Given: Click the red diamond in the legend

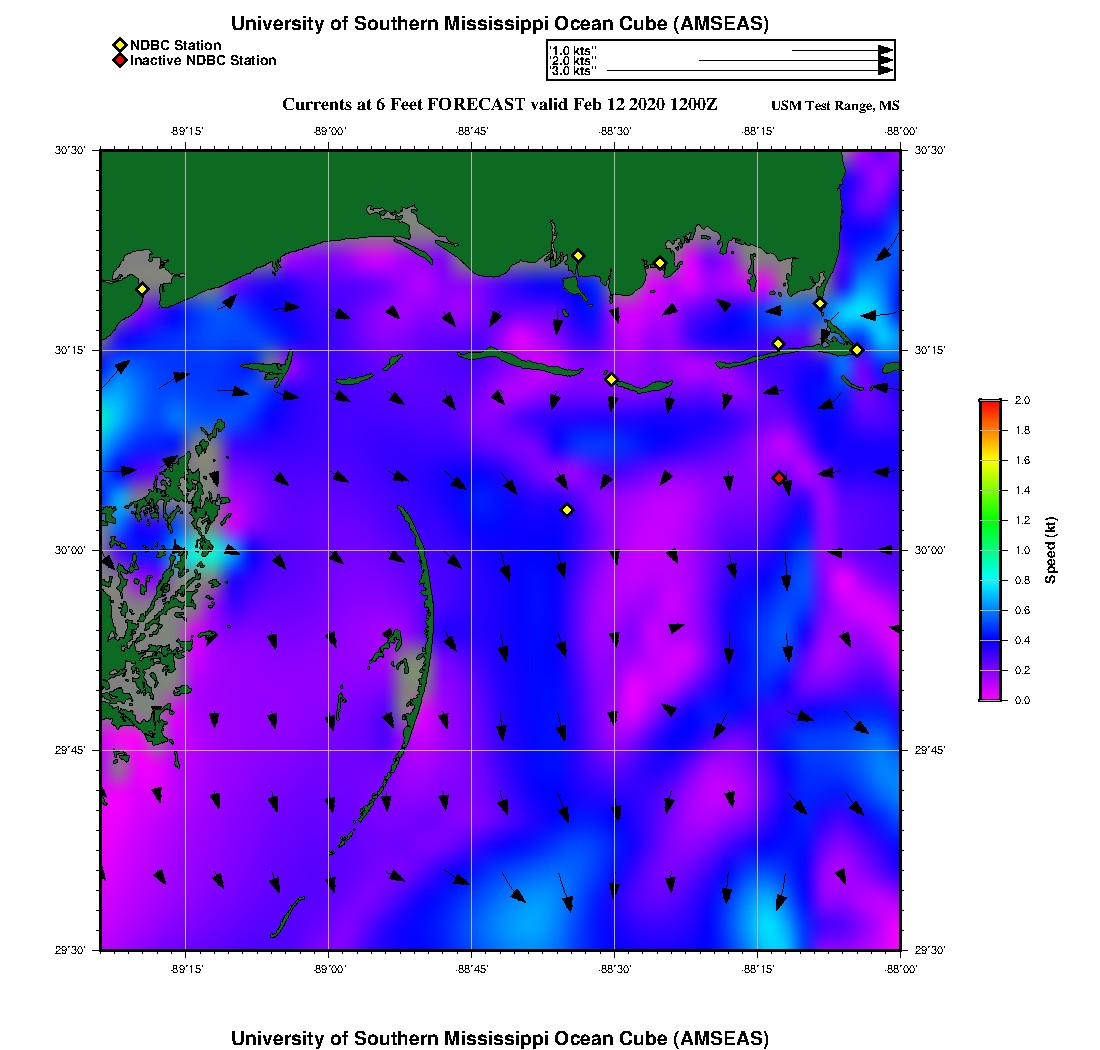Looking at the screenshot, I should (x=120, y=61).
